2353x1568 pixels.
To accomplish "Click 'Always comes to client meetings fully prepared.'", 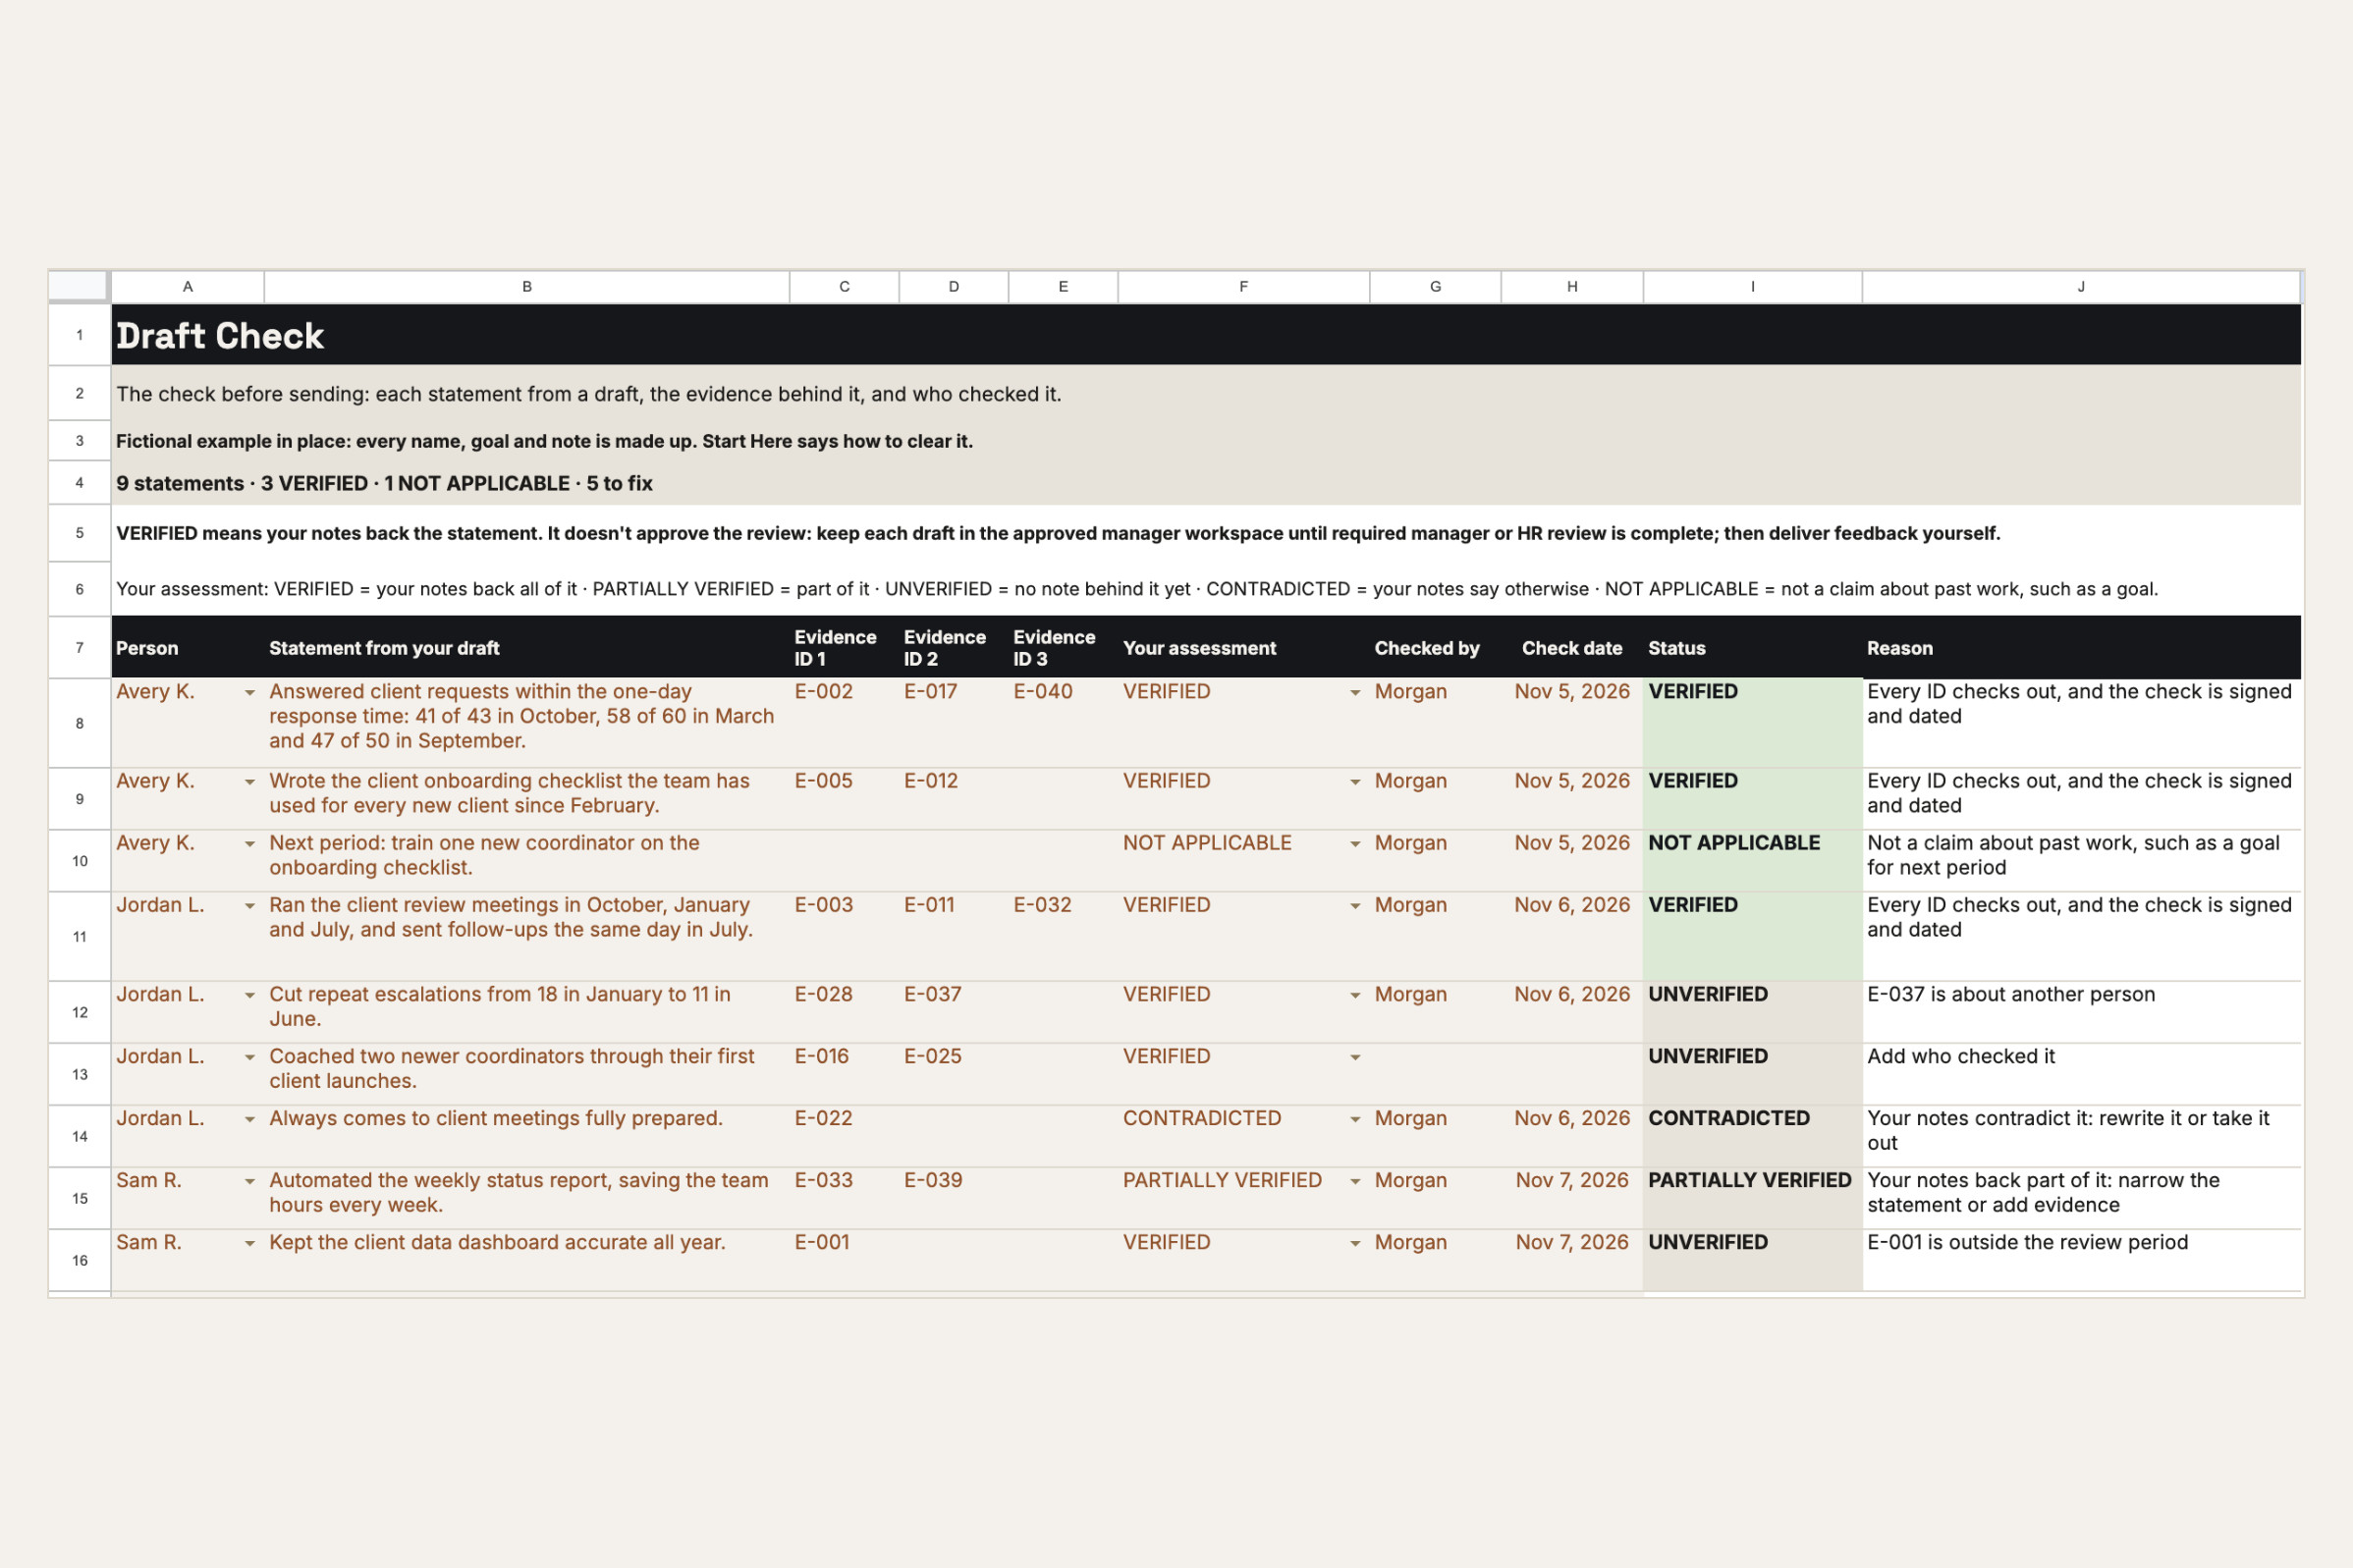I will click(x=496, y=1119).
